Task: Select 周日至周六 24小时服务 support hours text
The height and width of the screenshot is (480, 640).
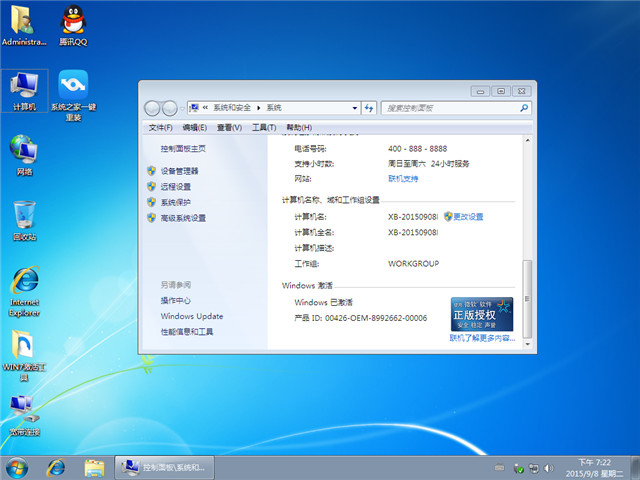Action: point(429,164)
